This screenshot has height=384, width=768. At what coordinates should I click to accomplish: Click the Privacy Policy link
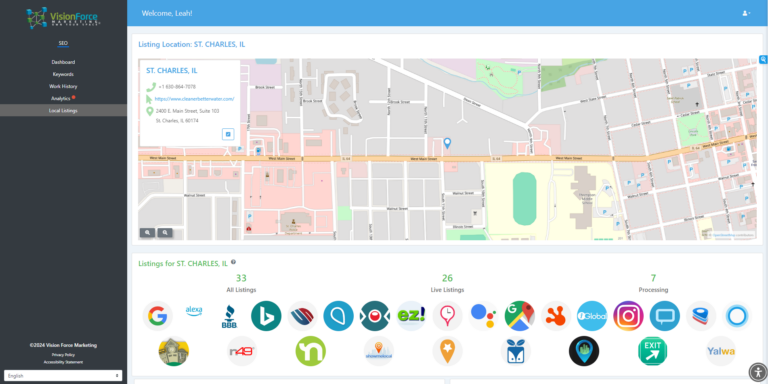coord(63,355)
